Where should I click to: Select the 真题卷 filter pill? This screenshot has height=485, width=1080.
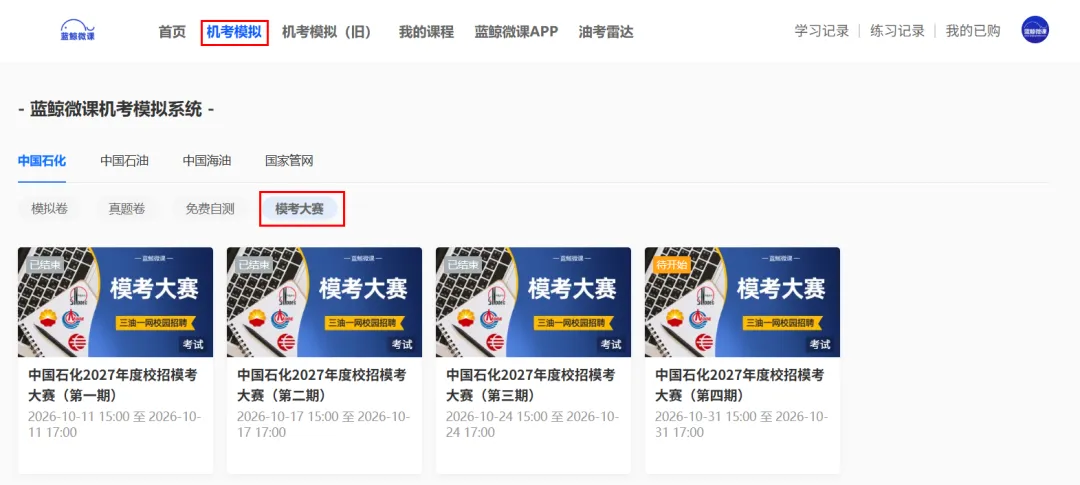[x=127, y=209]
